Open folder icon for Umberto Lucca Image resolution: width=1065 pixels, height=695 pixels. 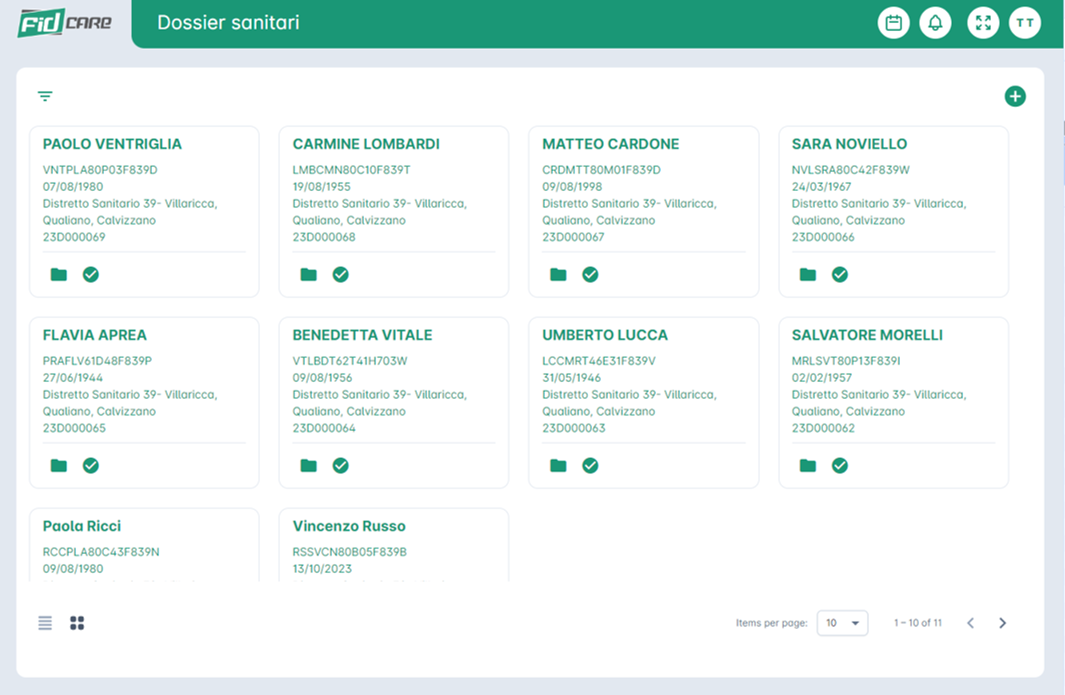pyautogui.click(x=558, y=465)
